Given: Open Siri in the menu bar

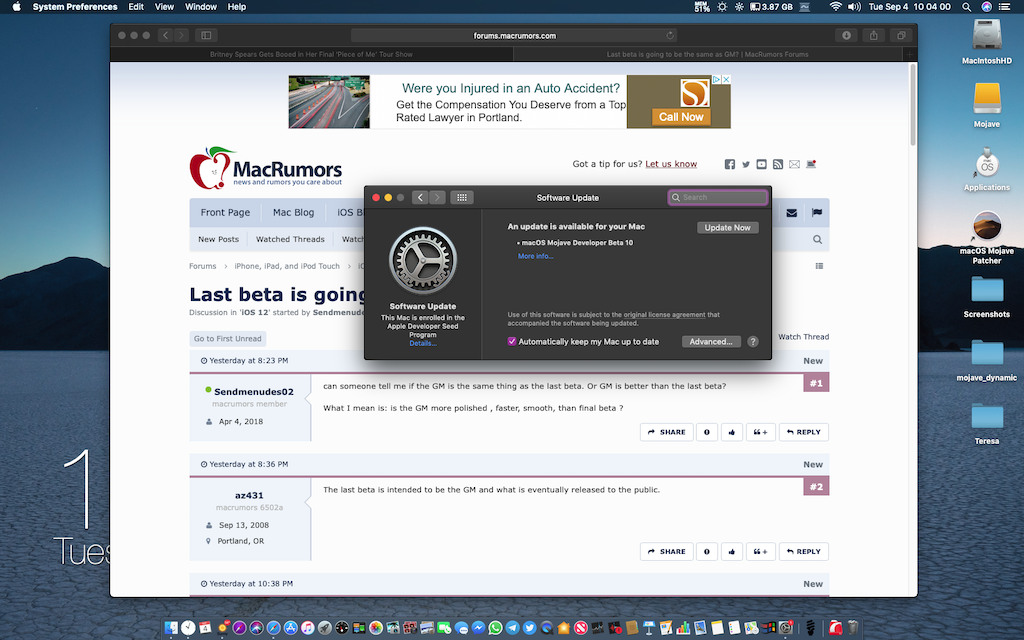Looking at the screenshot, I should tap(987, 7).
